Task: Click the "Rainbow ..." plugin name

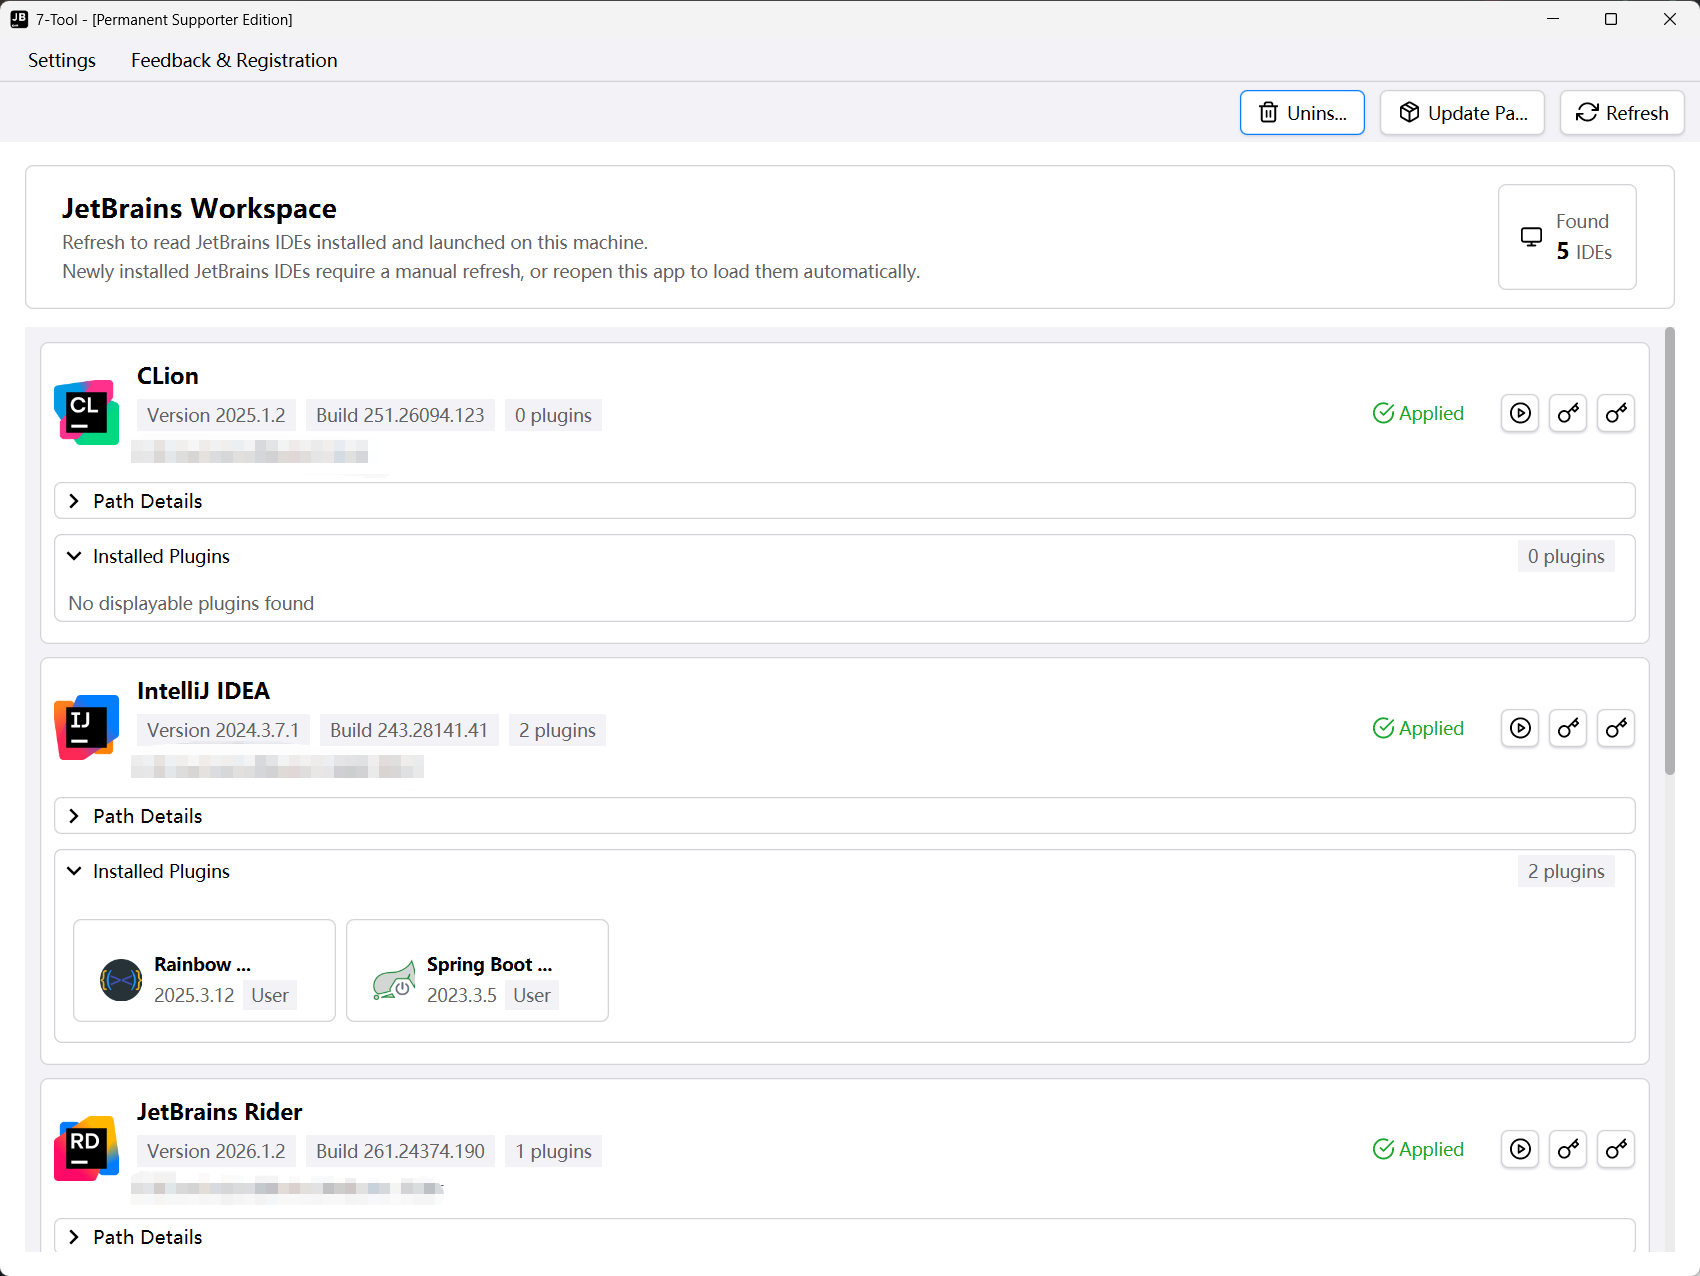Action: click(x=202, y=964)
